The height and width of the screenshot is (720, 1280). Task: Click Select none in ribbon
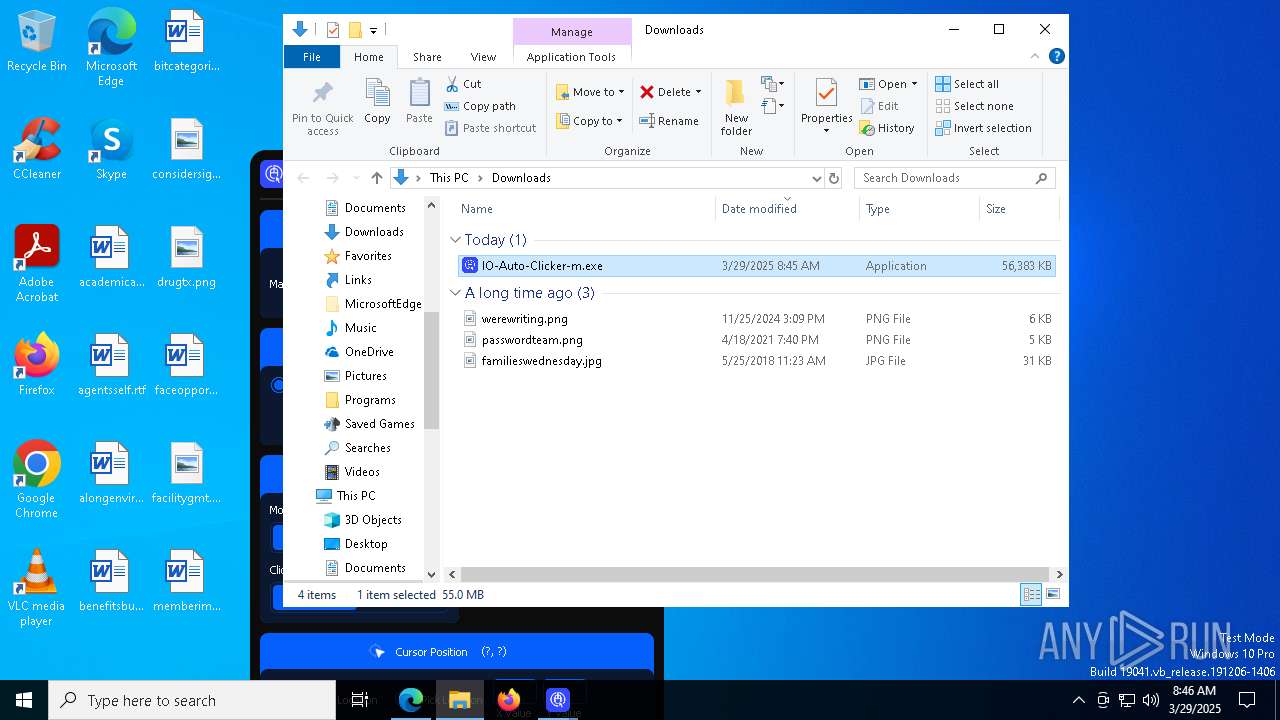click(x=974, y=106)
